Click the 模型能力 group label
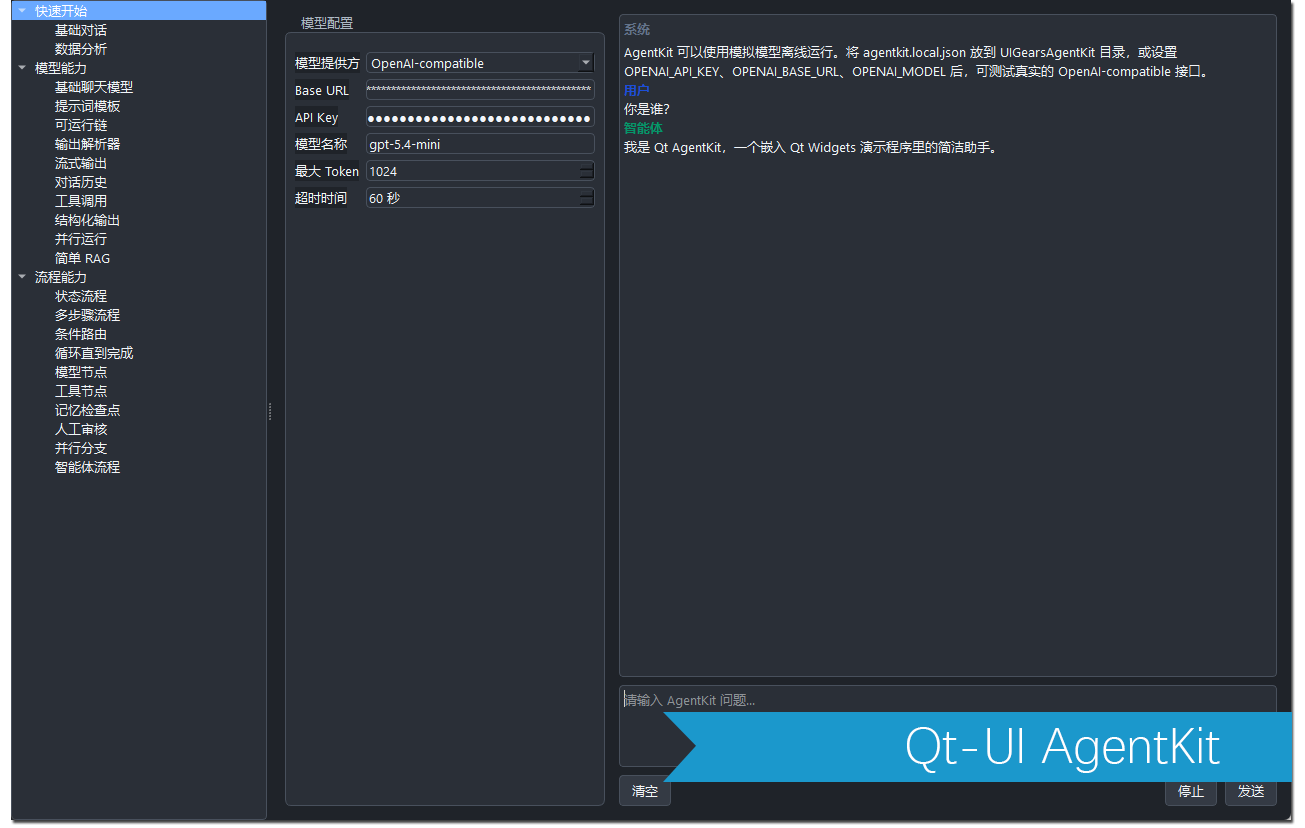Screen dimensions: 1305x828 61,68
